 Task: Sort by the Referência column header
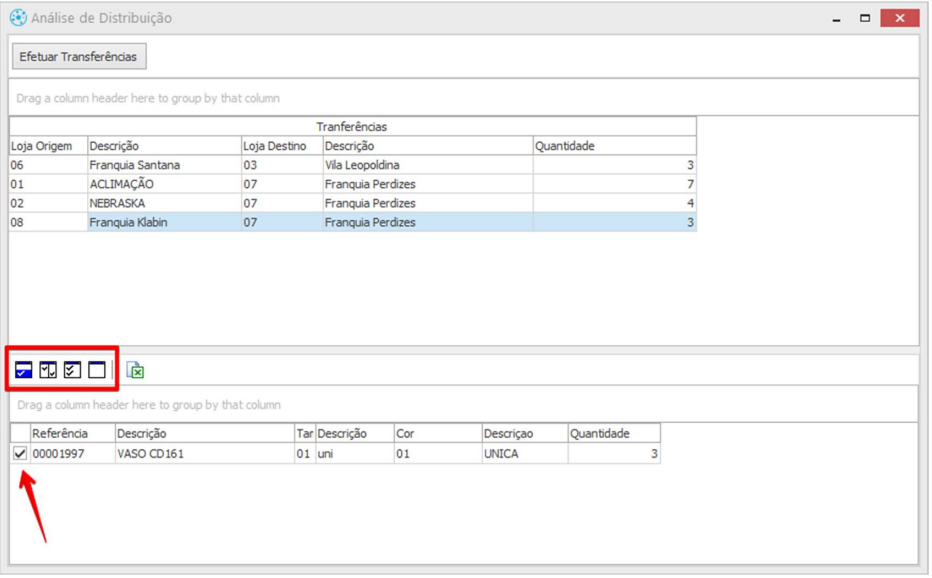point(73,434)
